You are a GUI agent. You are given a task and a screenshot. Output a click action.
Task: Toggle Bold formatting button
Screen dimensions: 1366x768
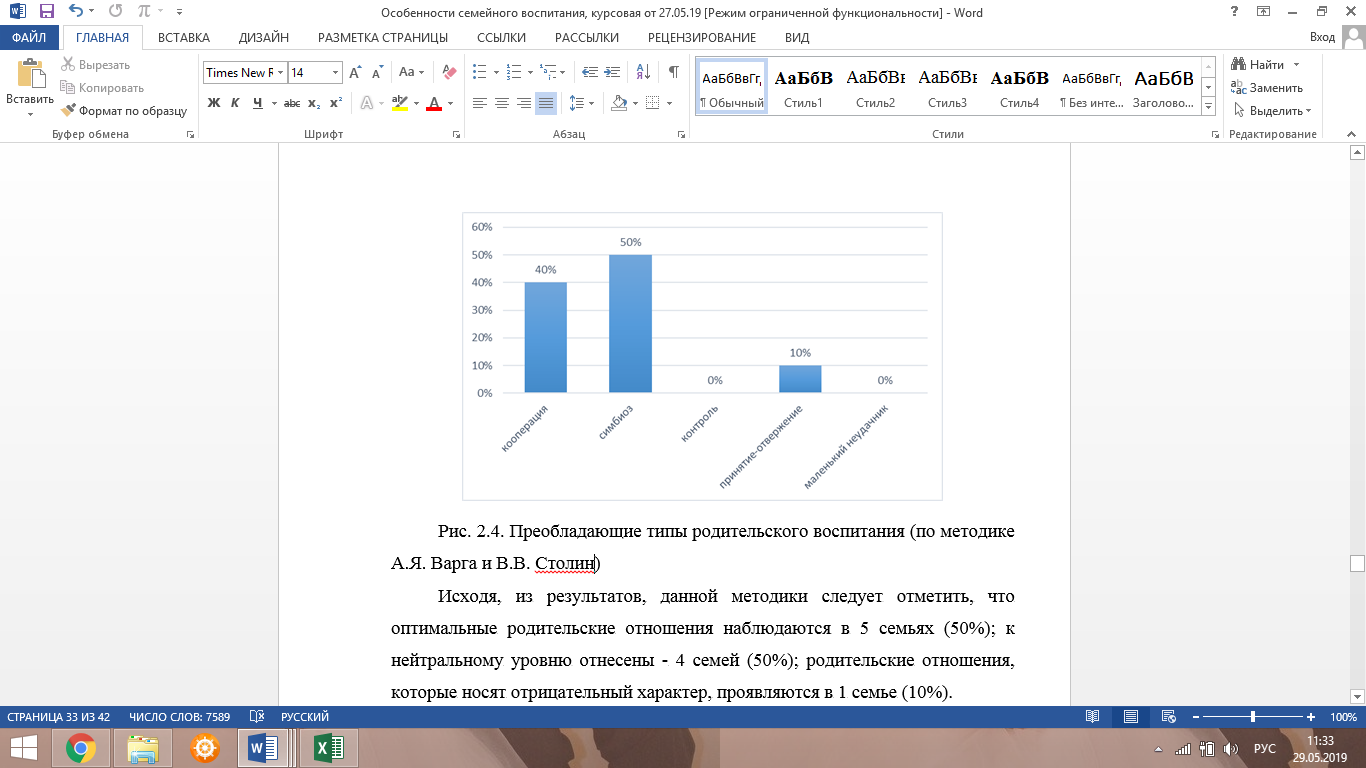(x=213, y=103)
